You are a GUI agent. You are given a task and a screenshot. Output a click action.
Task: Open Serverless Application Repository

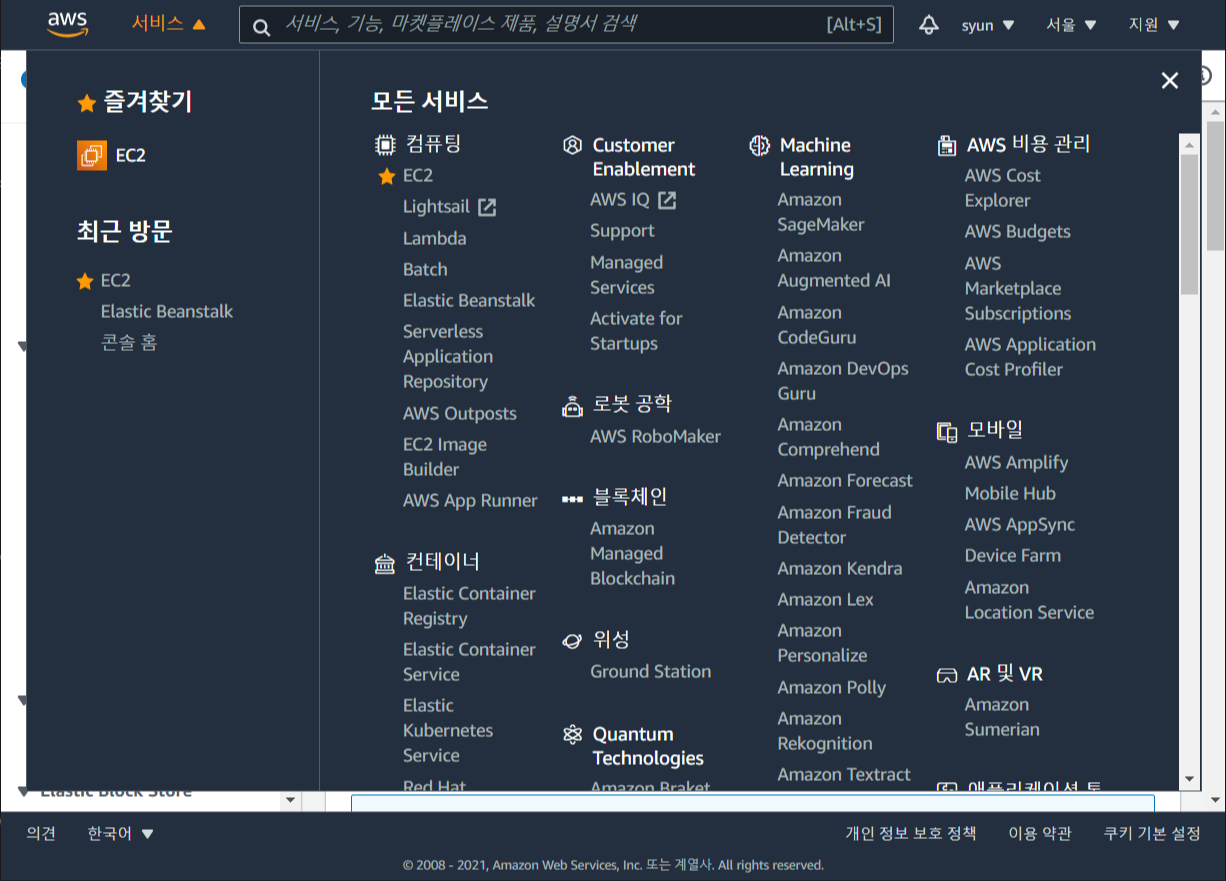pyautogui.click(x=448, y=356)
